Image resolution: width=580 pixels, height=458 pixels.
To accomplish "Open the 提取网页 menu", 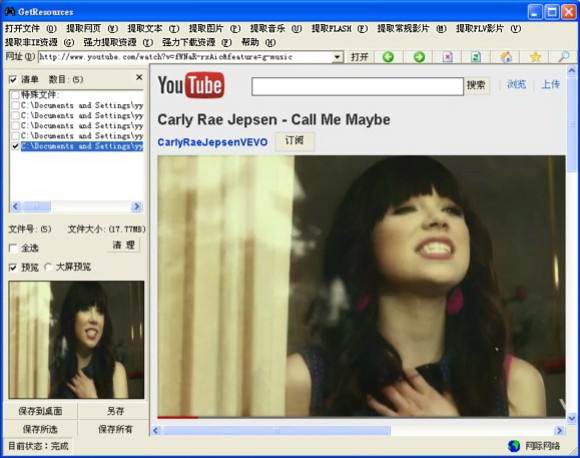I will pos(92,28).
